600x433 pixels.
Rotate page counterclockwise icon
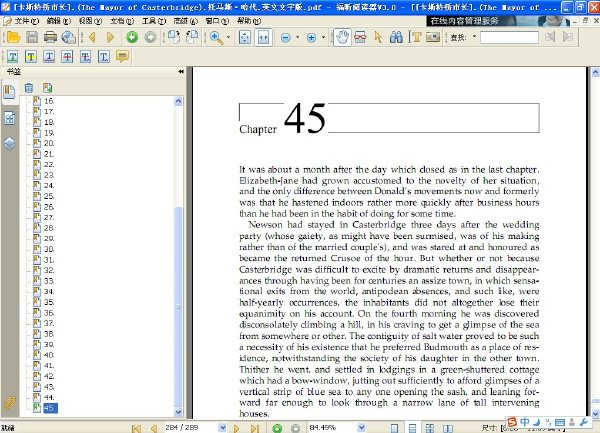(x=192, y=37)
